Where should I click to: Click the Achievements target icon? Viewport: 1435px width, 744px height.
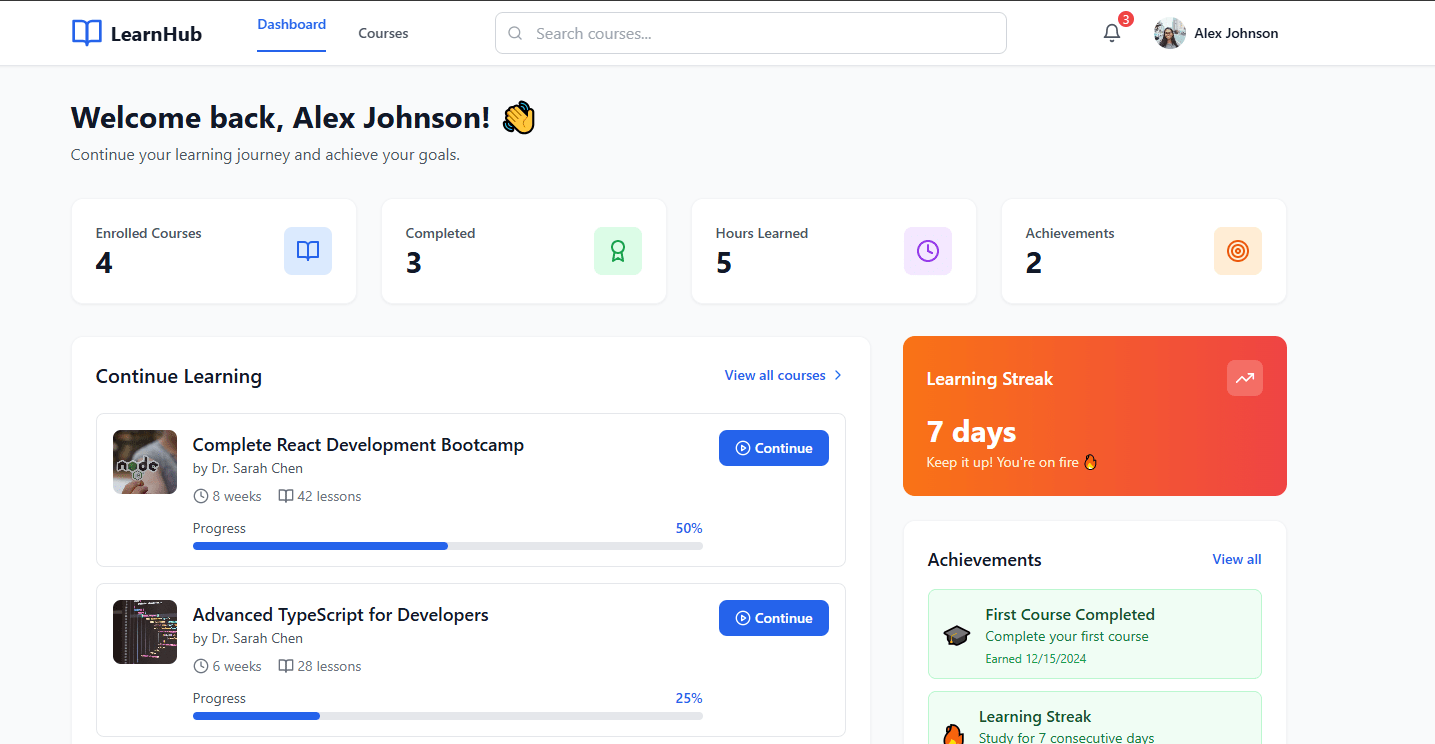pos(1237,251)
